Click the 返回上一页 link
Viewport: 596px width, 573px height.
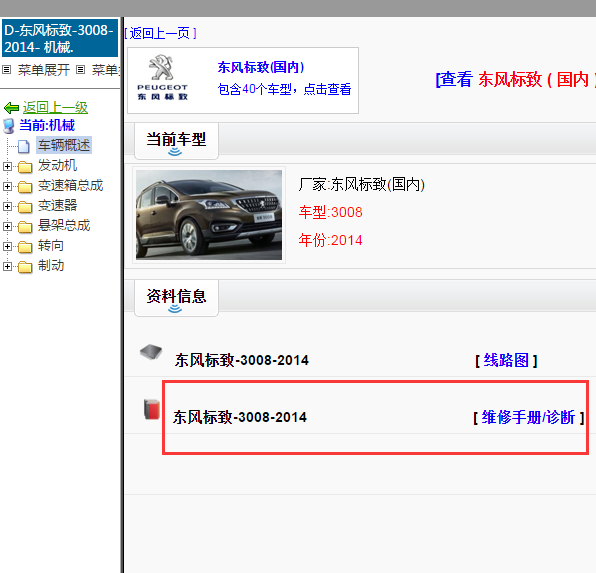pos(160,33)
